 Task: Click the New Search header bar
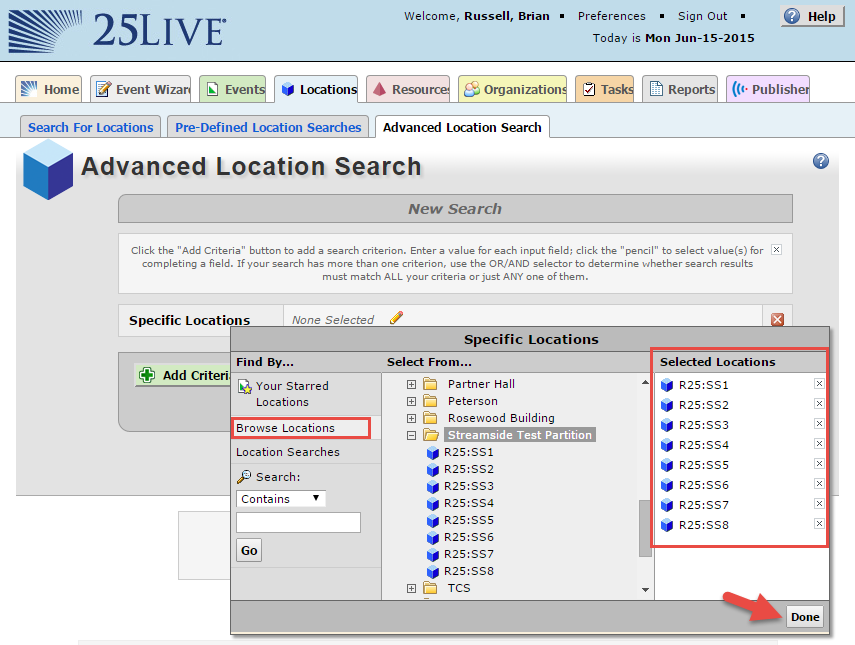pyautogui.click(x=455, y=209)
